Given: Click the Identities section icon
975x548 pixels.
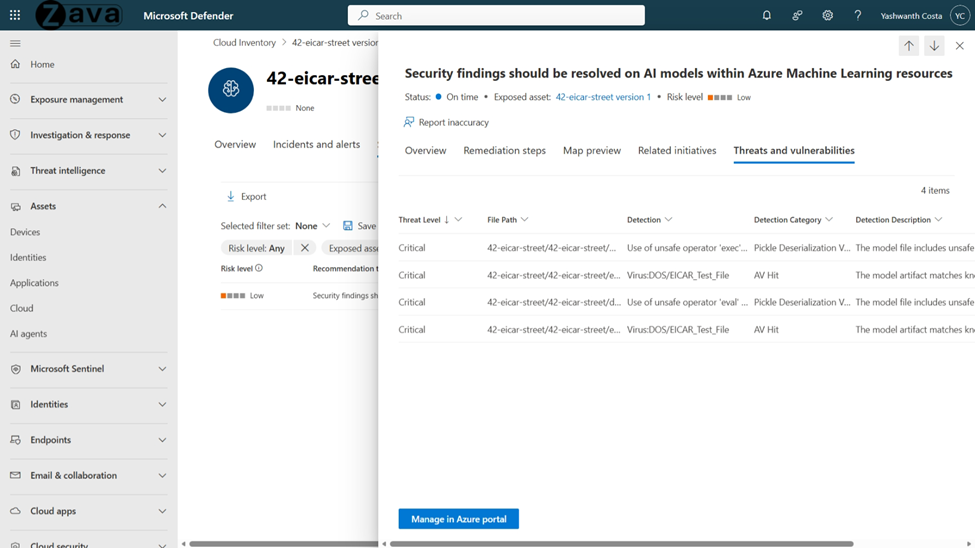Looking at the screenshot, I should click(16, 404).
